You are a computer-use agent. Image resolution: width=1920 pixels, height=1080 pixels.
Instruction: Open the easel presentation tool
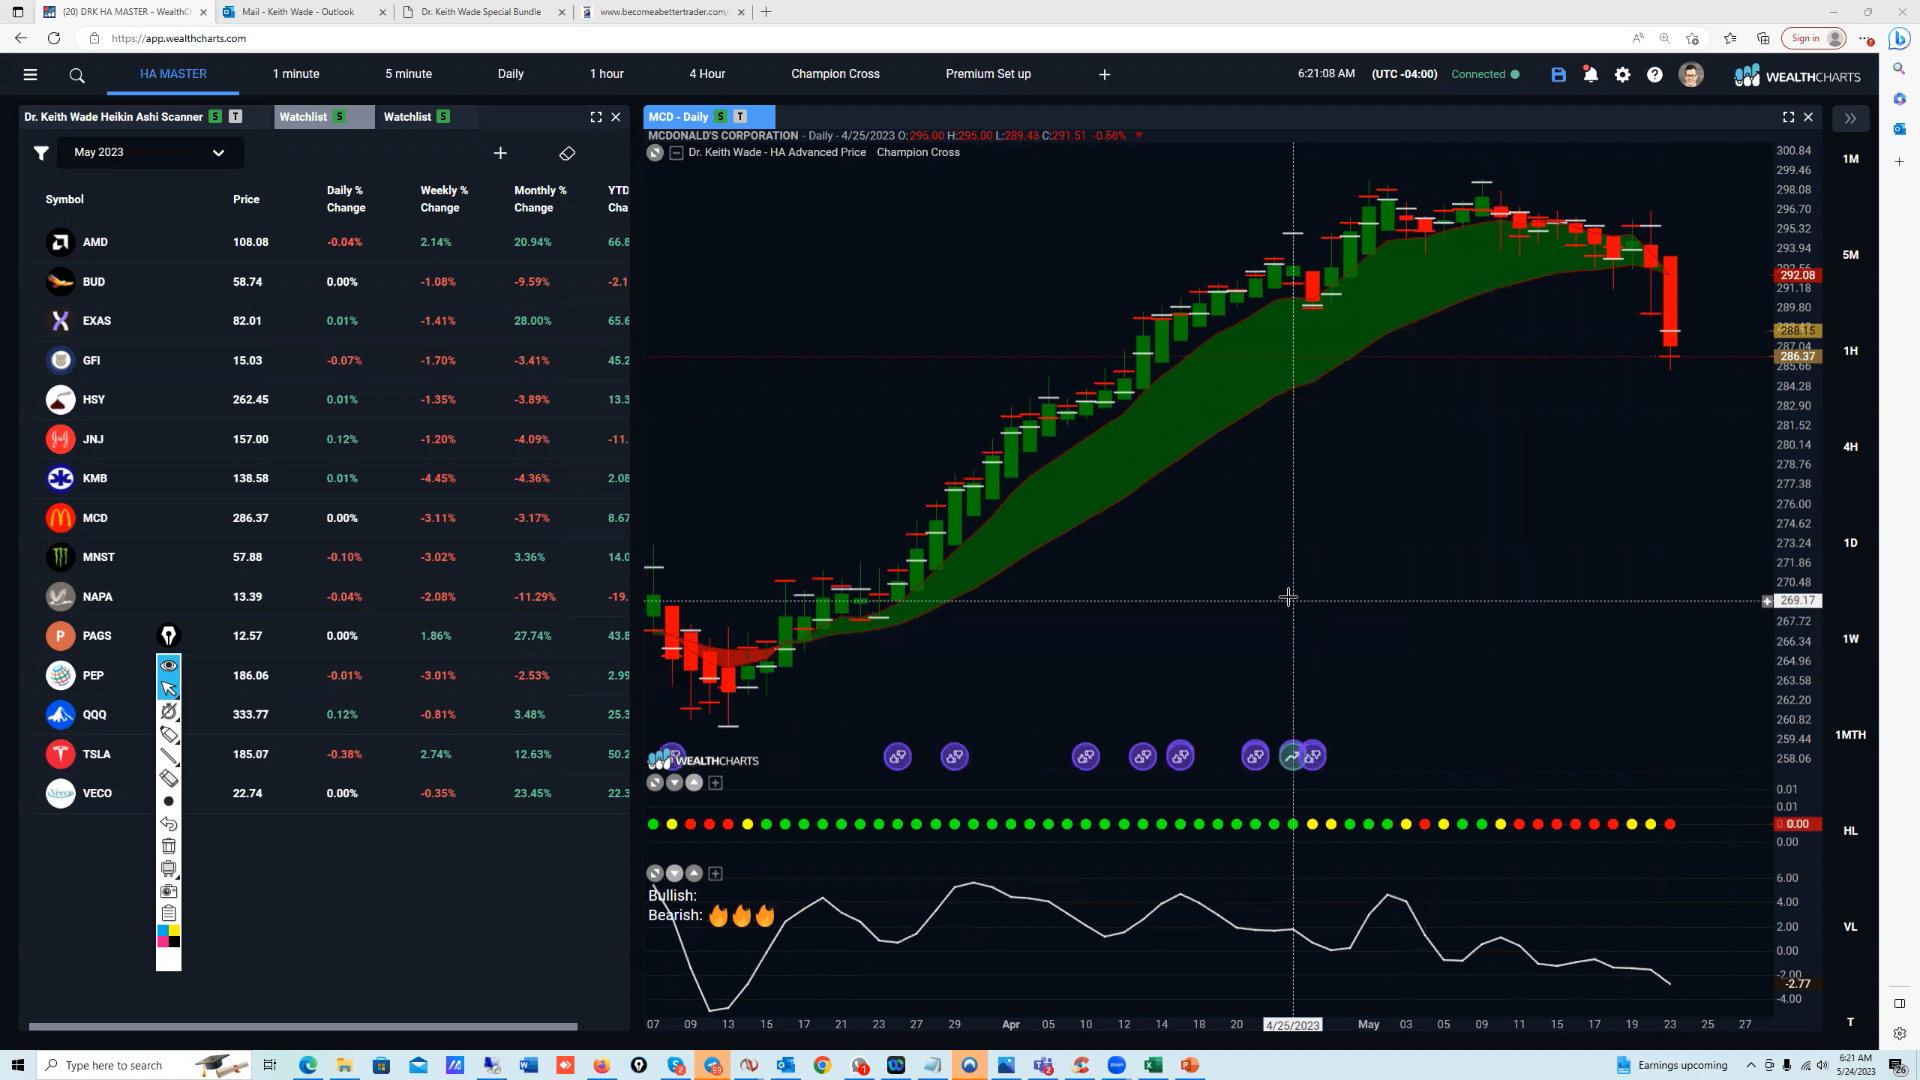pos(168,868)
